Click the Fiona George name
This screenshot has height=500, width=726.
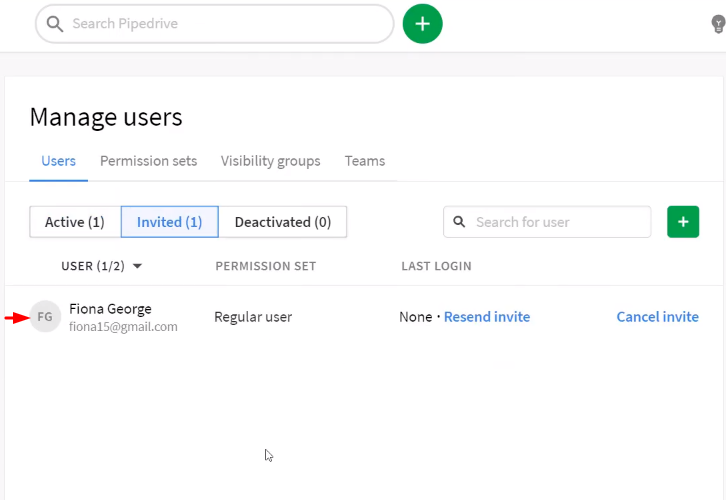[x=110, y=309]
